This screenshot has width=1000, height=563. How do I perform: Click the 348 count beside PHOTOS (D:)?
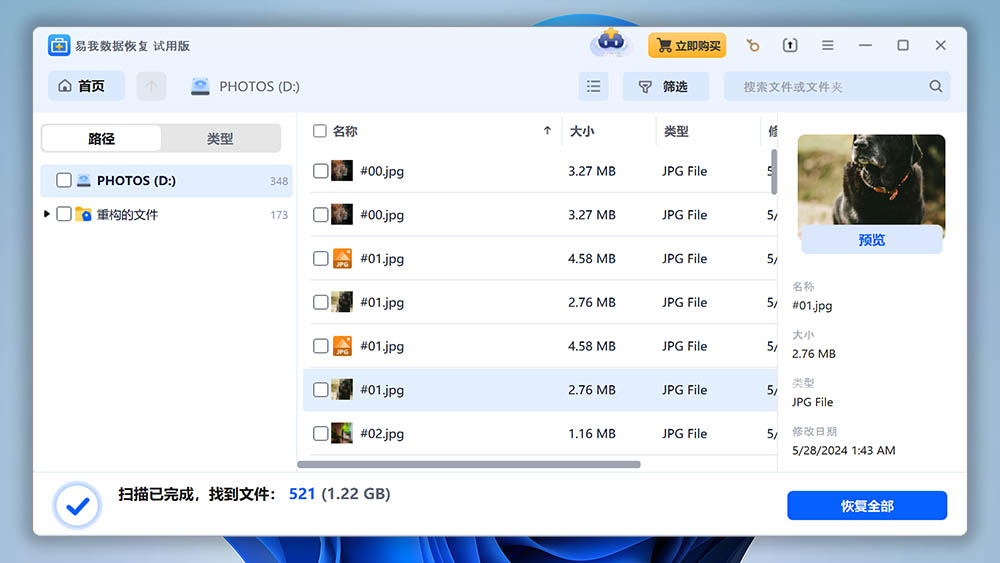click(x=279, y=181)
